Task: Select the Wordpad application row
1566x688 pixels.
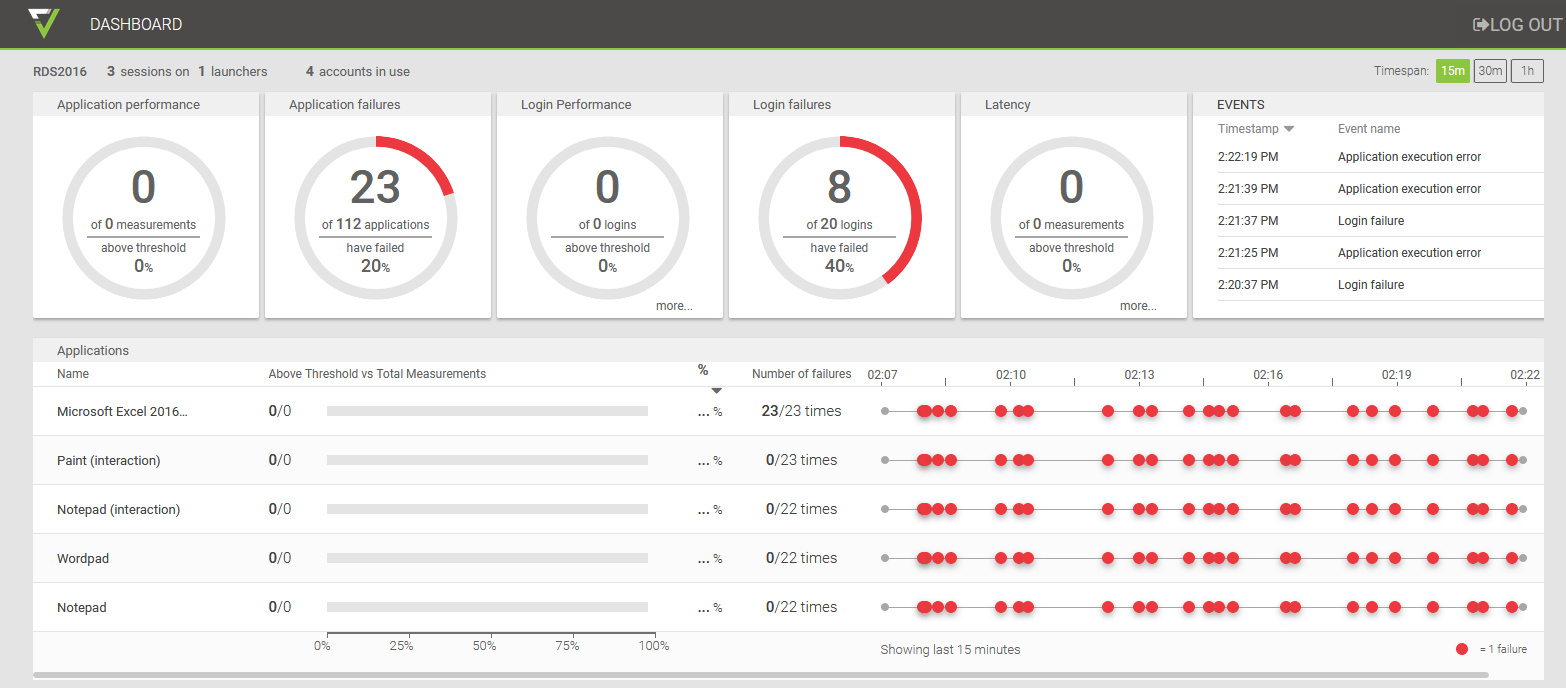Action: coord(788,558)
